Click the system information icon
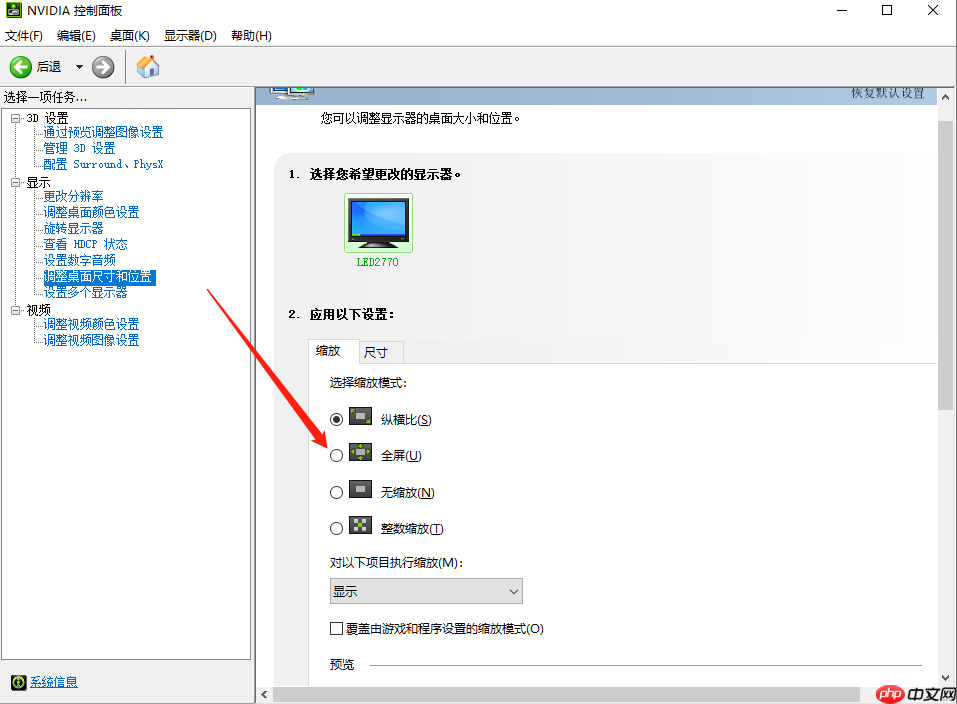The image size is (957, 704). pyautogui.click(x=18, y=682)
